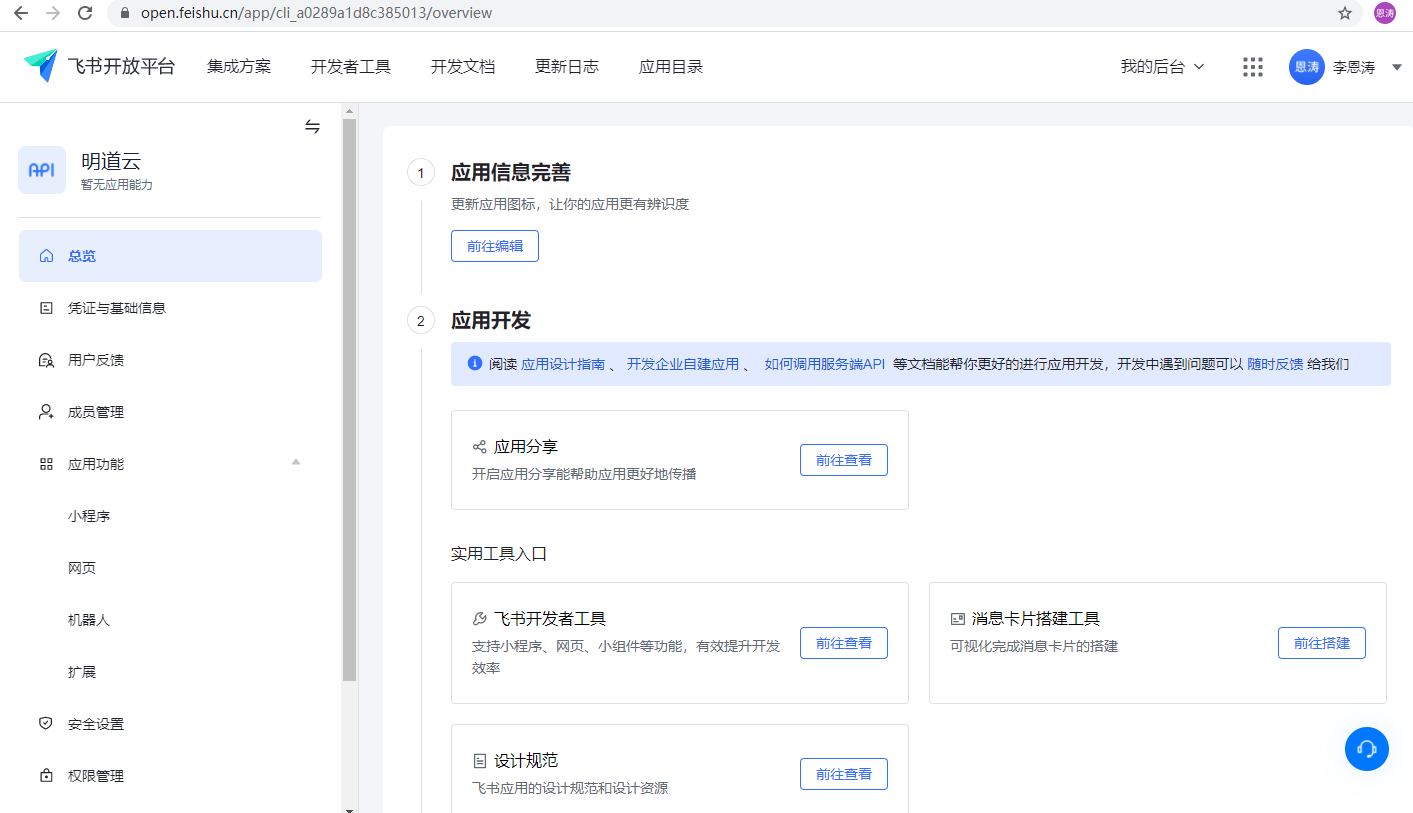The height and width of the screenshot is (813, 1413).
Task: Open 更新日志 in the top navigation
Action: point(567,67)
